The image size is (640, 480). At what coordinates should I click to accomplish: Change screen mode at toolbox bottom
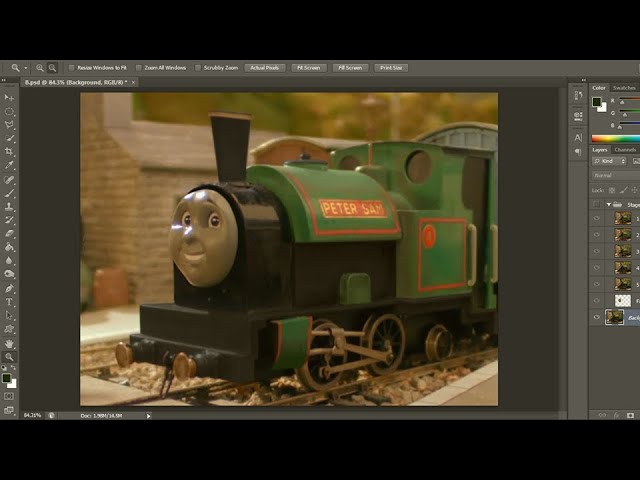(9, 410)
